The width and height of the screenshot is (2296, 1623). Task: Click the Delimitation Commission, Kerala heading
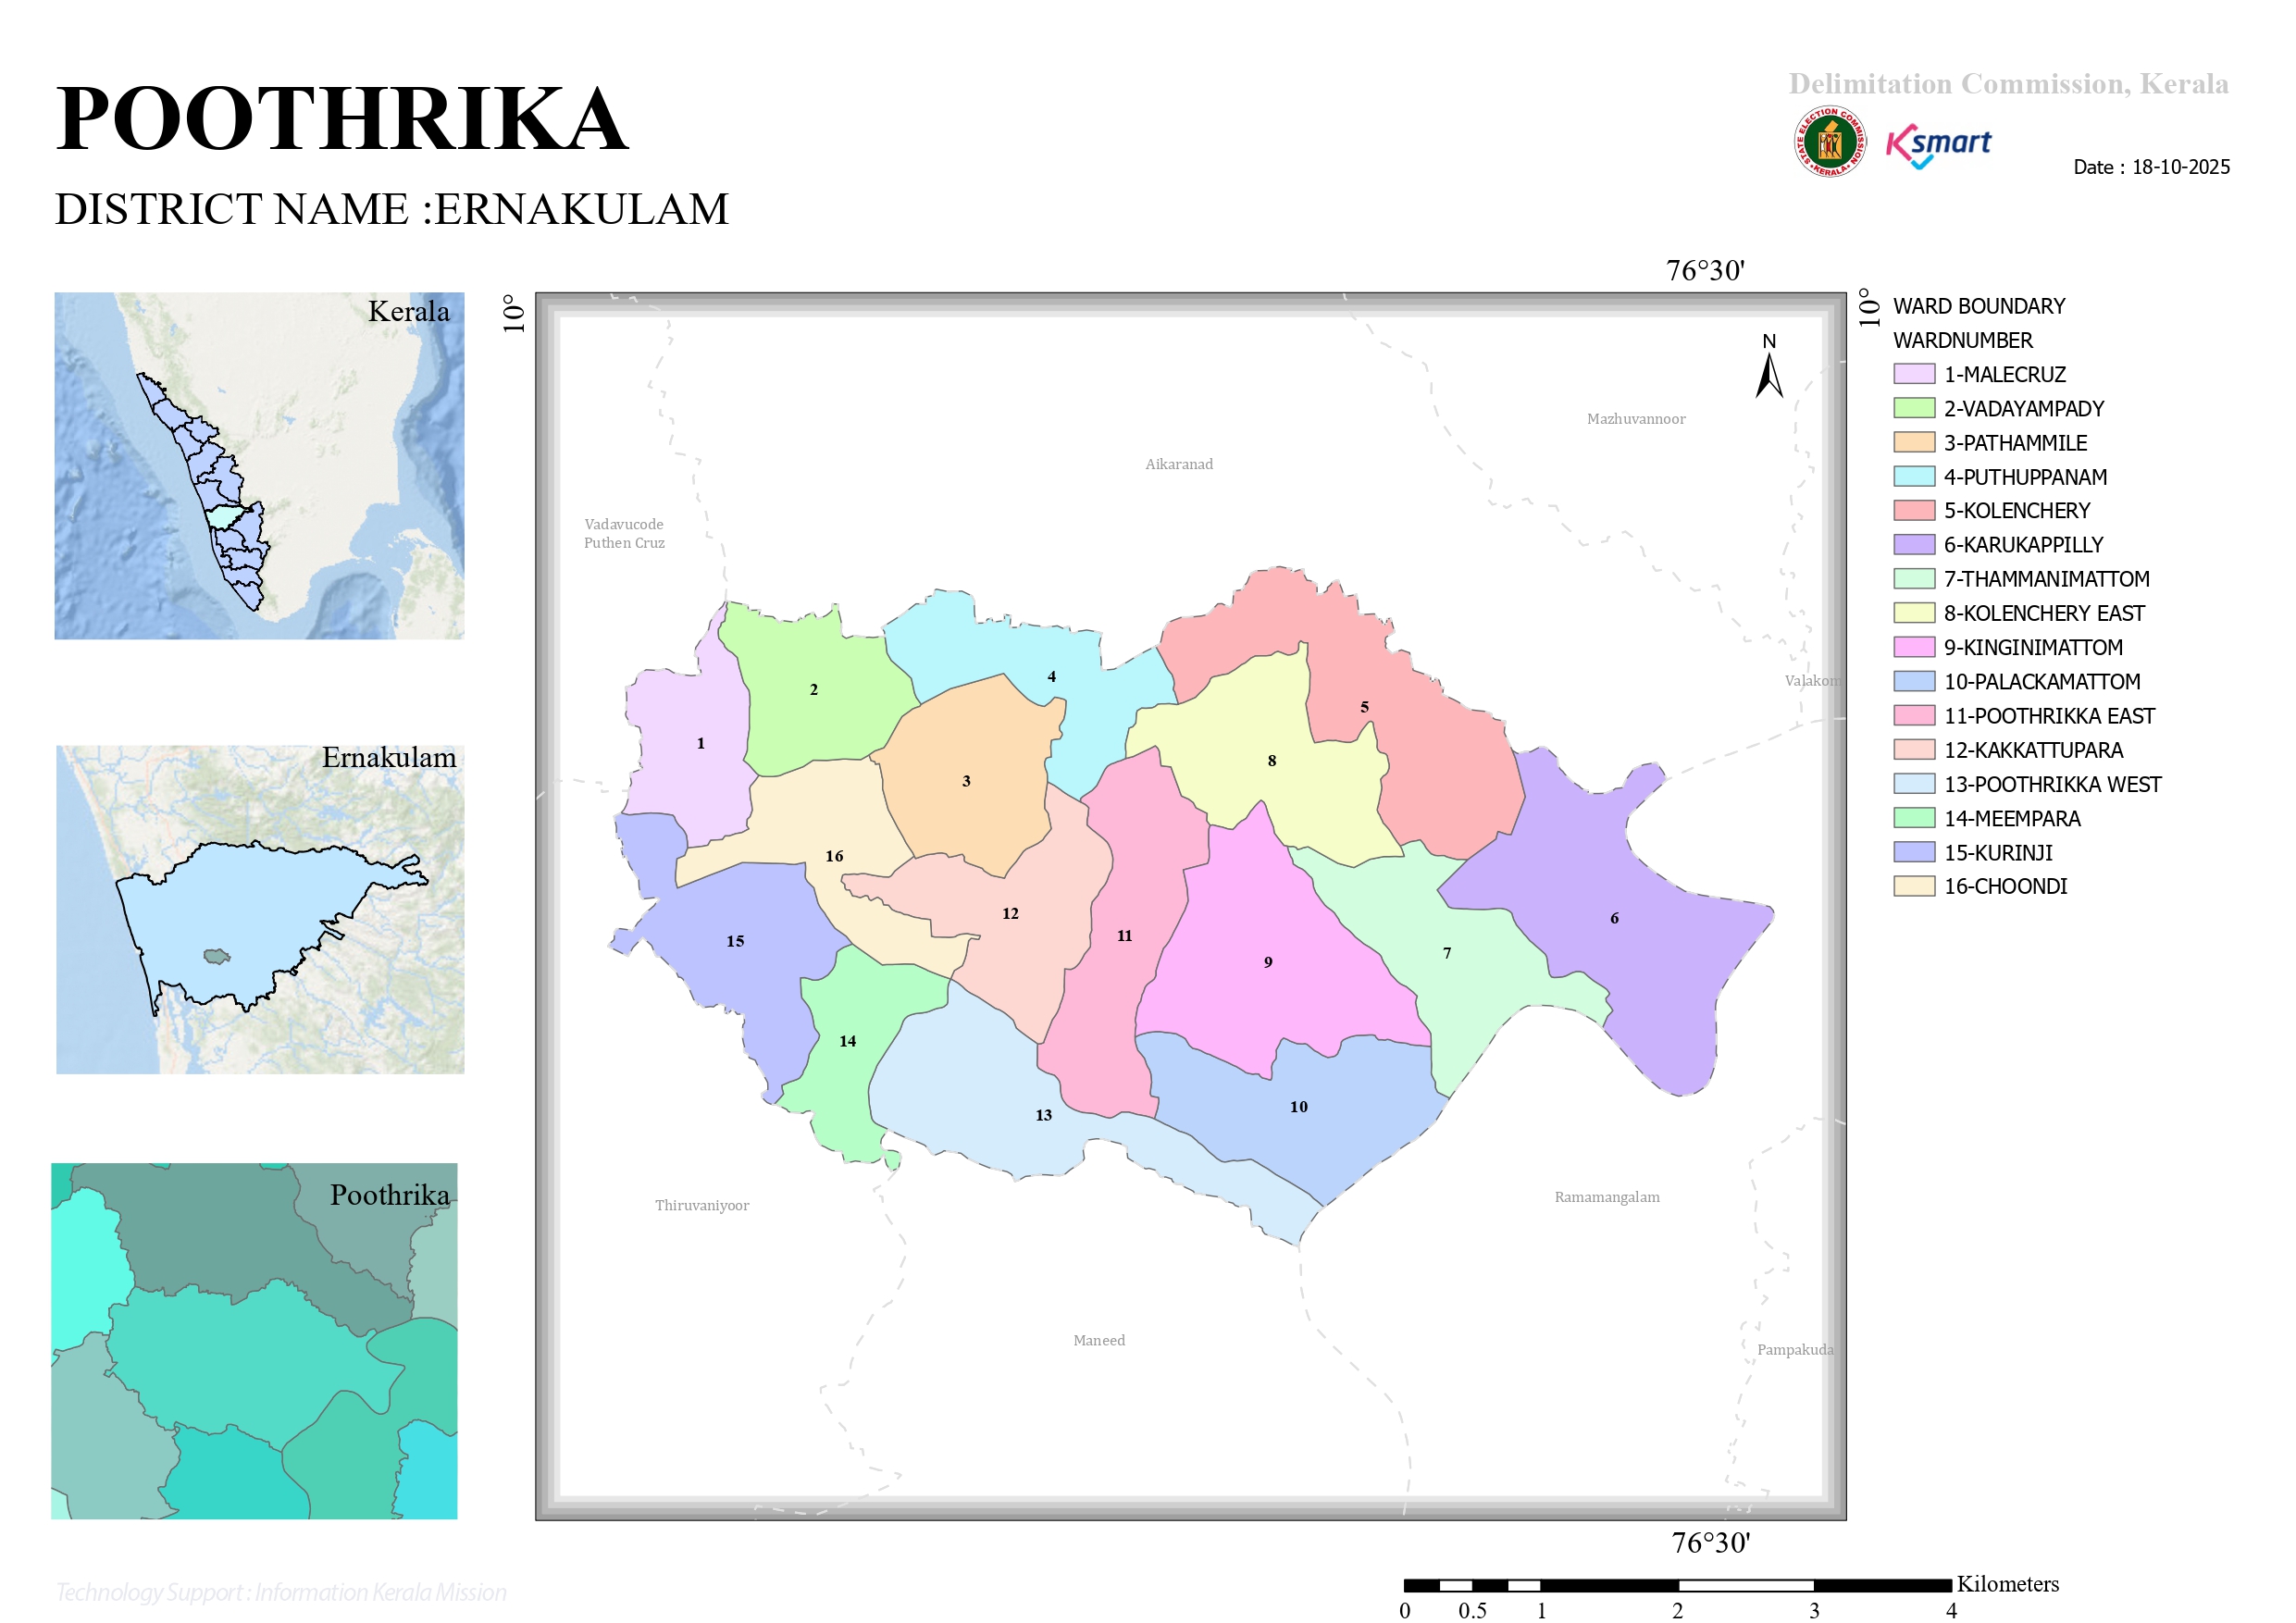(x=2008, y=84)
